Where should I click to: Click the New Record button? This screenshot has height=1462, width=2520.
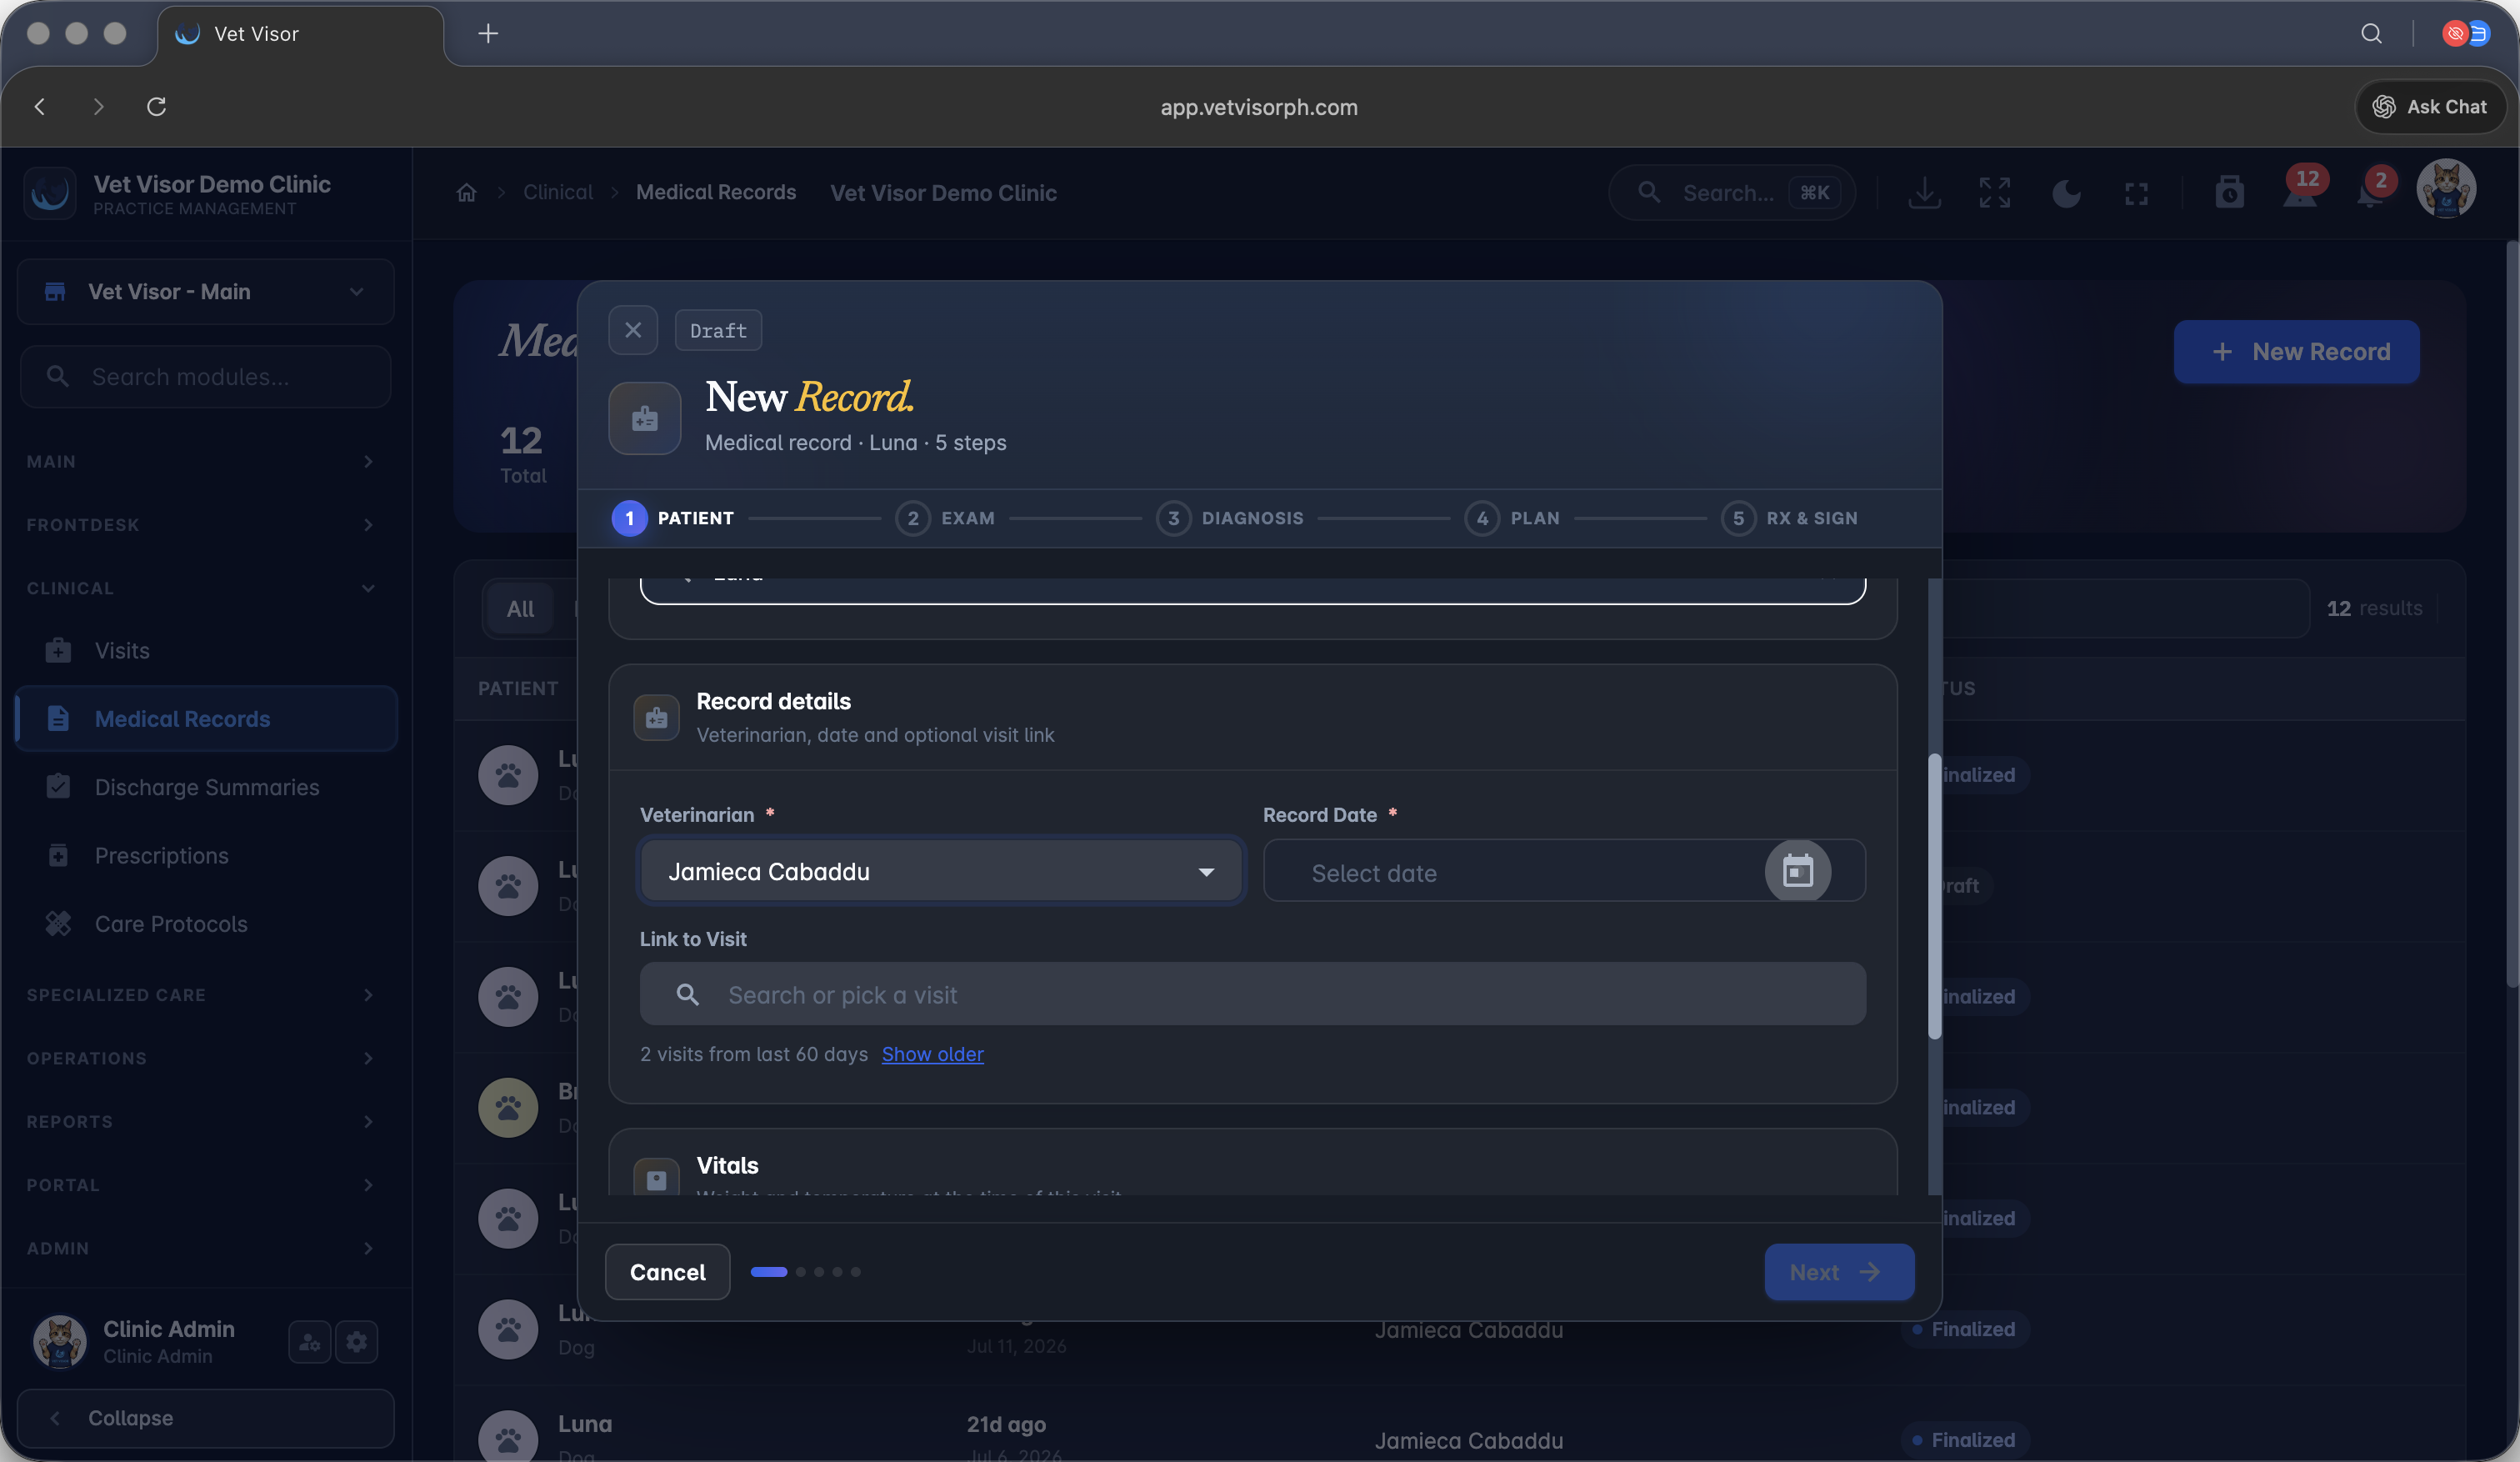click(x=2296, y=352)
